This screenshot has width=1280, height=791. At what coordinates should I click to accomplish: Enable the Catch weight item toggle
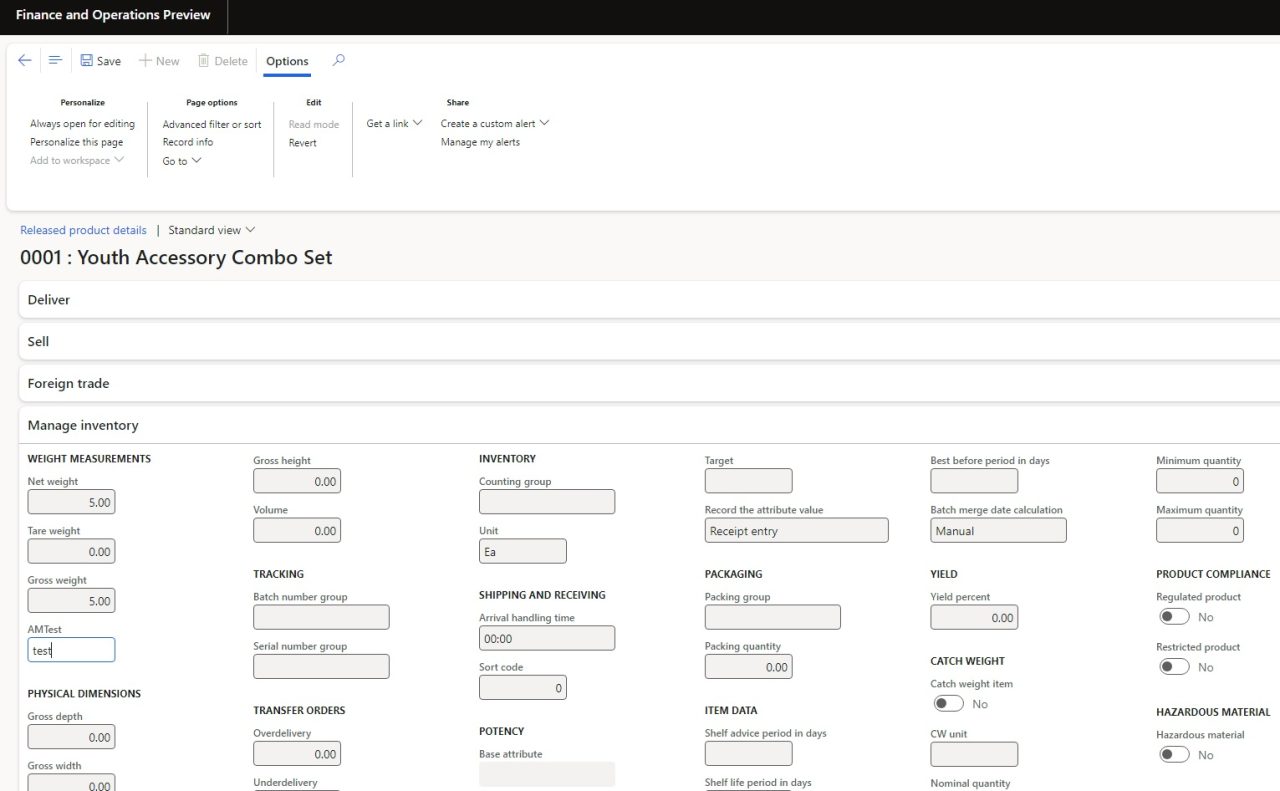point(948,703)
